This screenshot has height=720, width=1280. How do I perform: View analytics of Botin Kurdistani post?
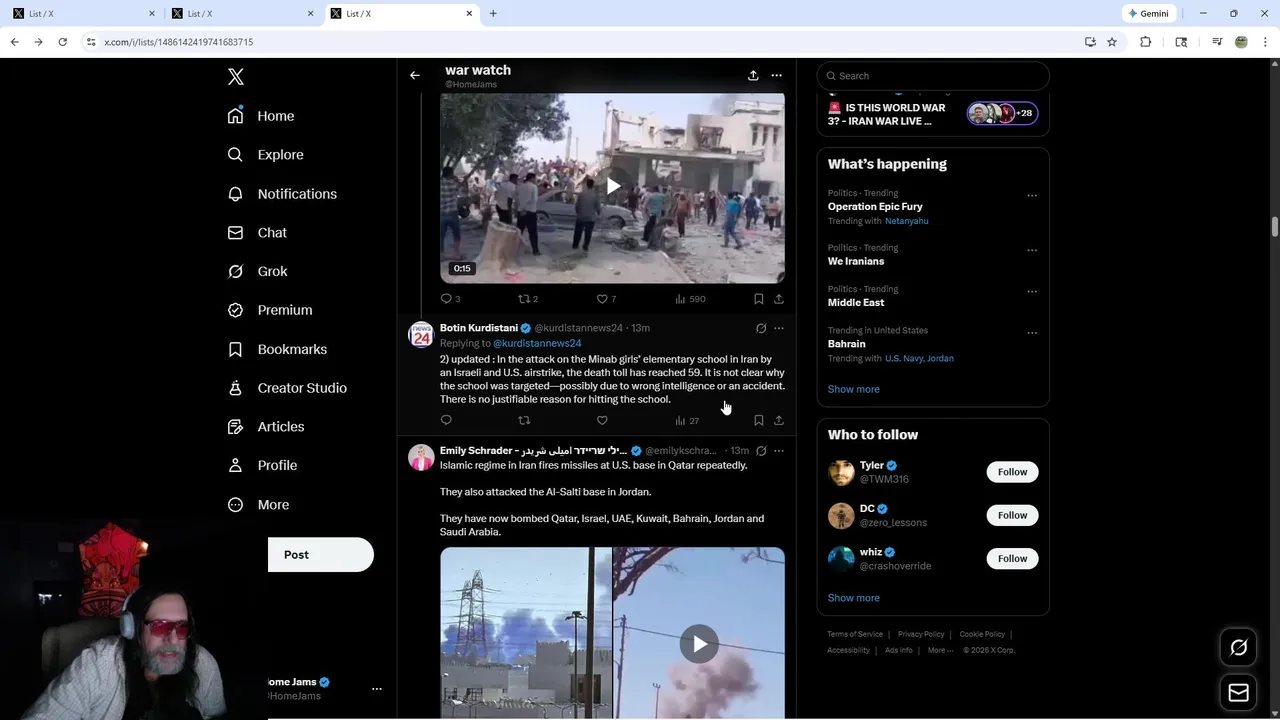pyautogui.click(x=687, y=420)
